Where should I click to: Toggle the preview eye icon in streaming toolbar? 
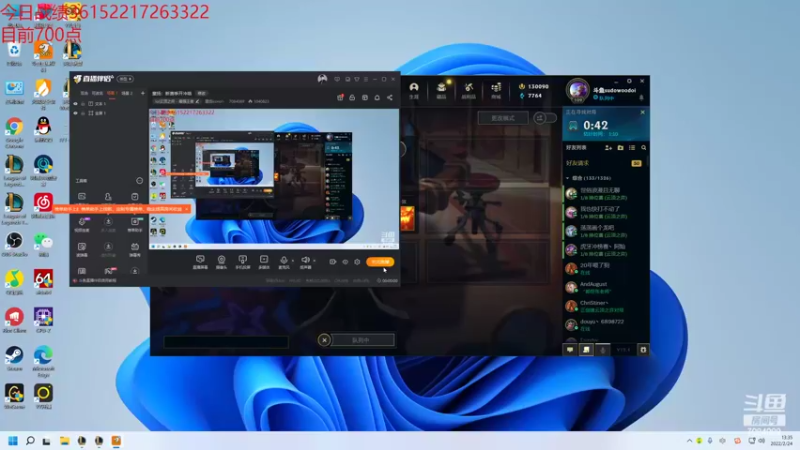point(345,262)
